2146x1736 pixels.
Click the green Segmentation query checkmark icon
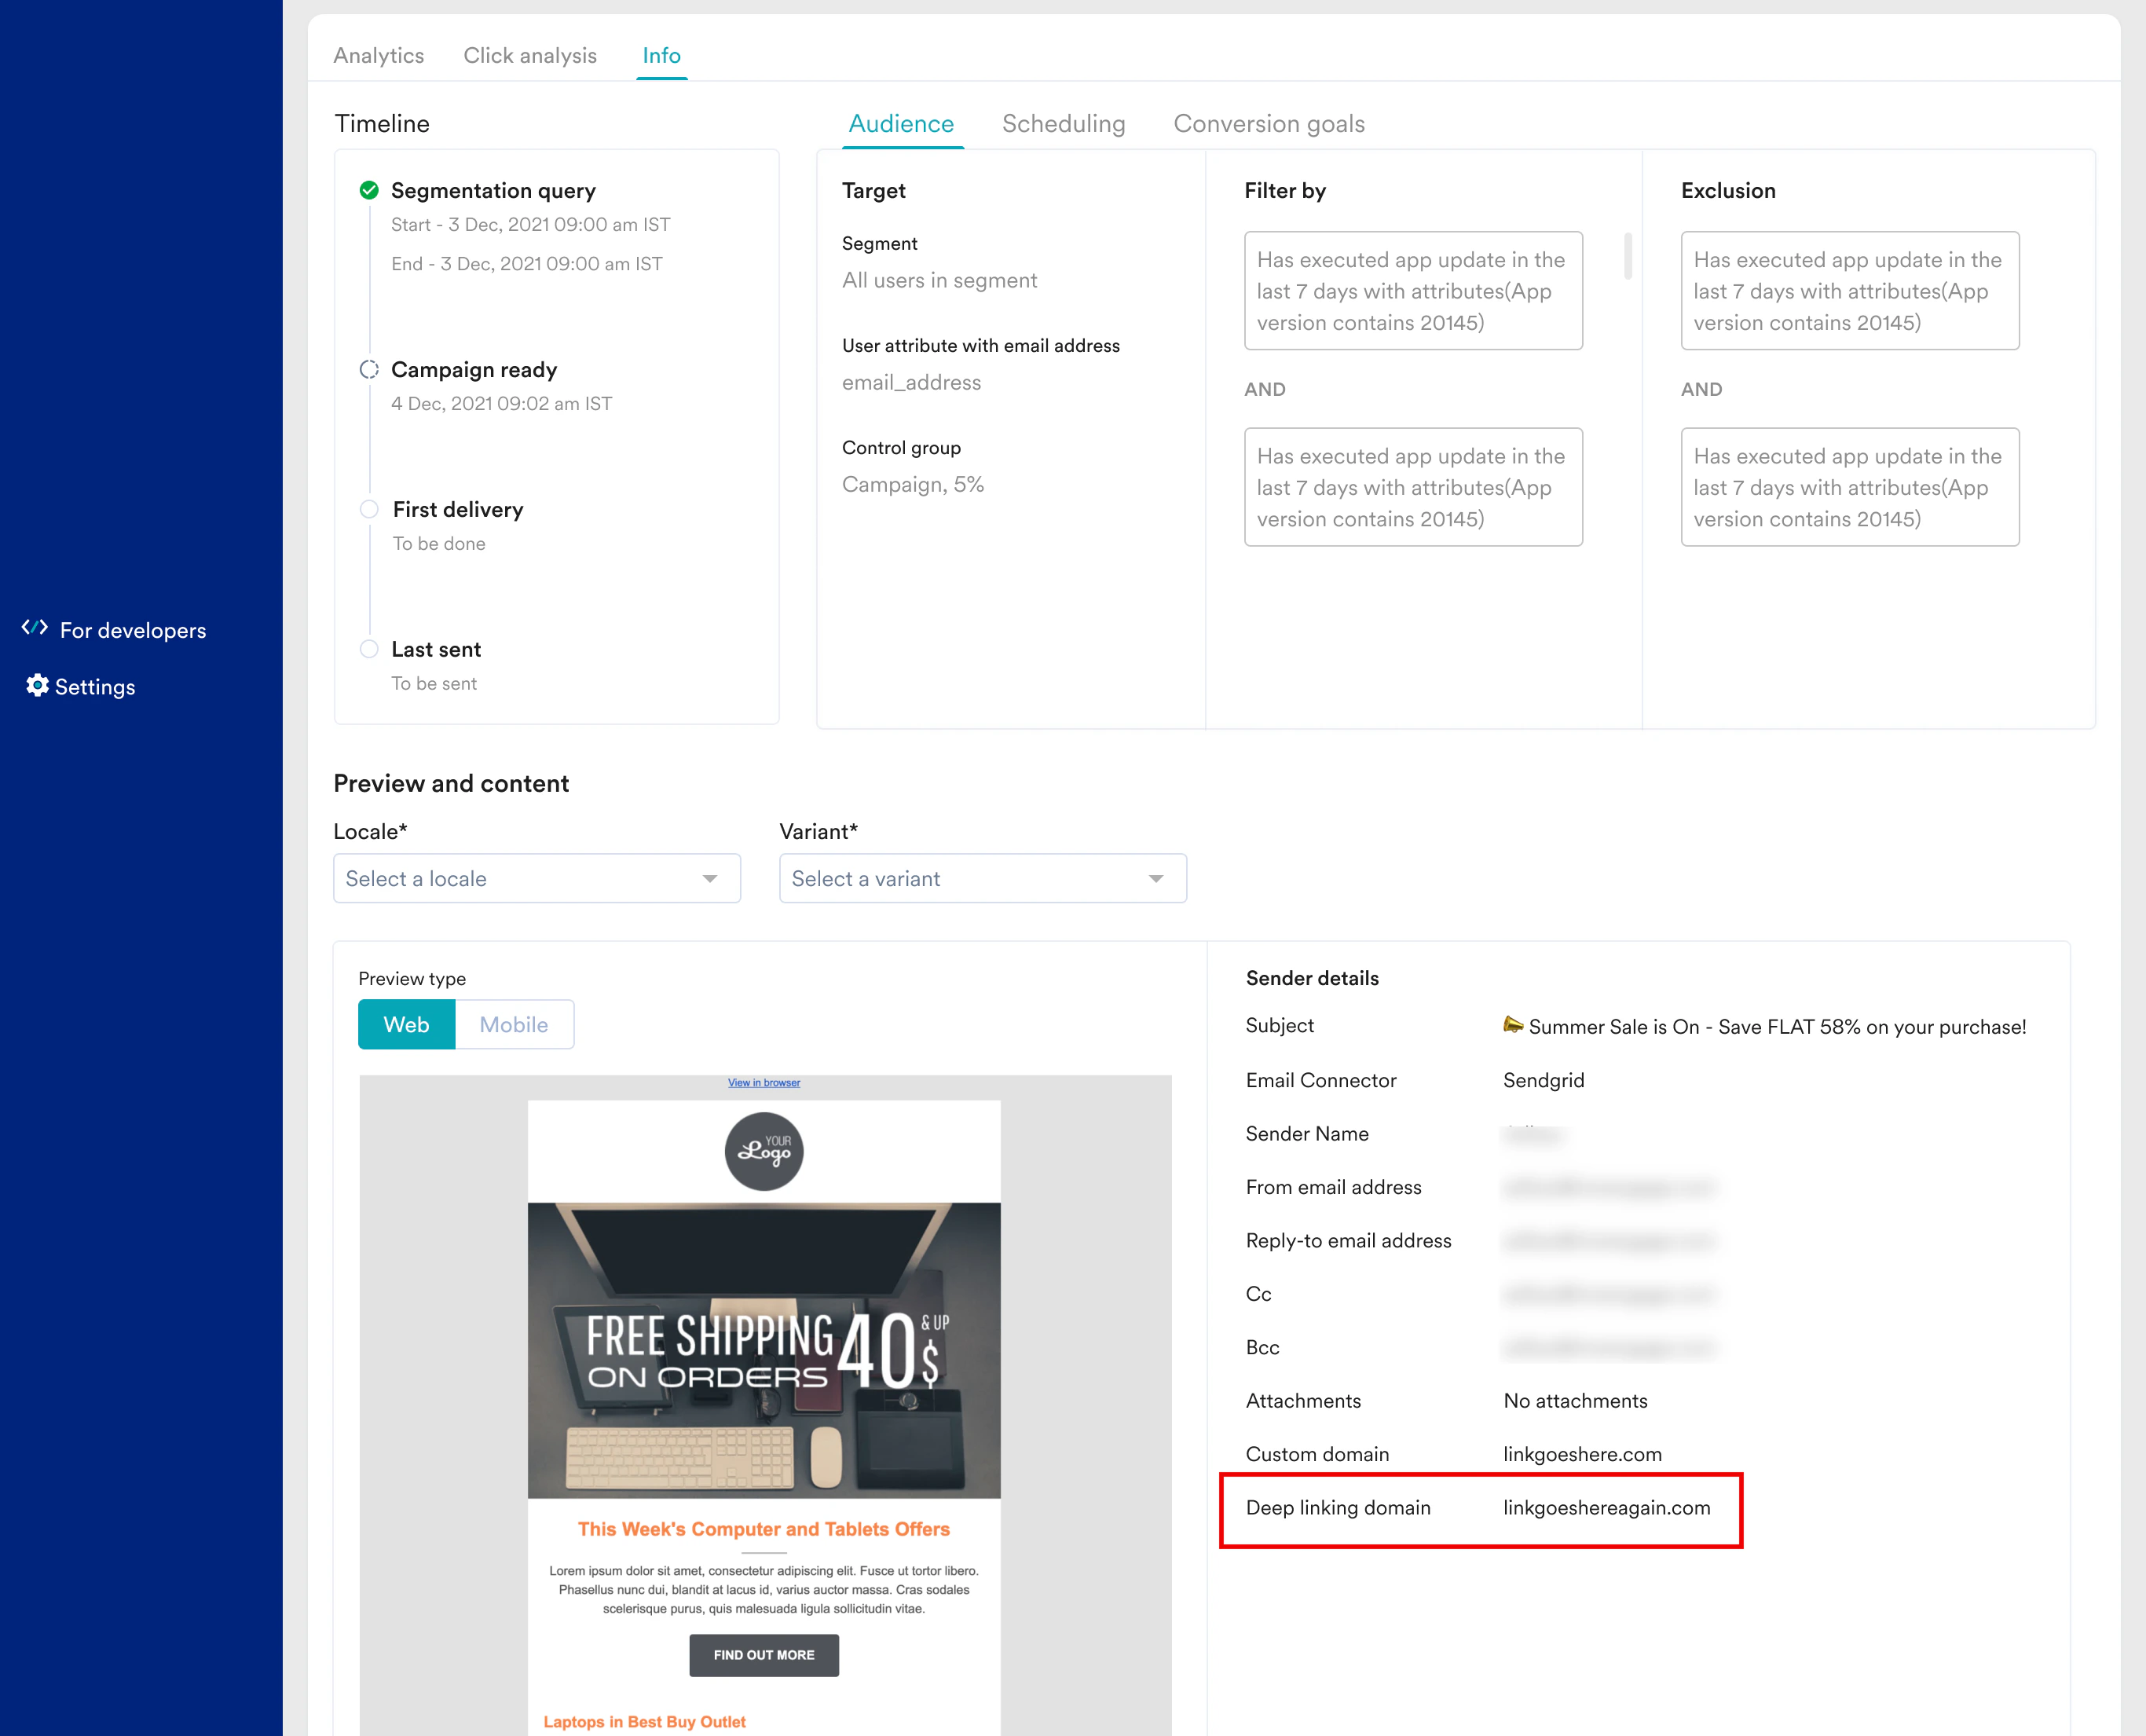pyautogui.click(x=369, y=190)
